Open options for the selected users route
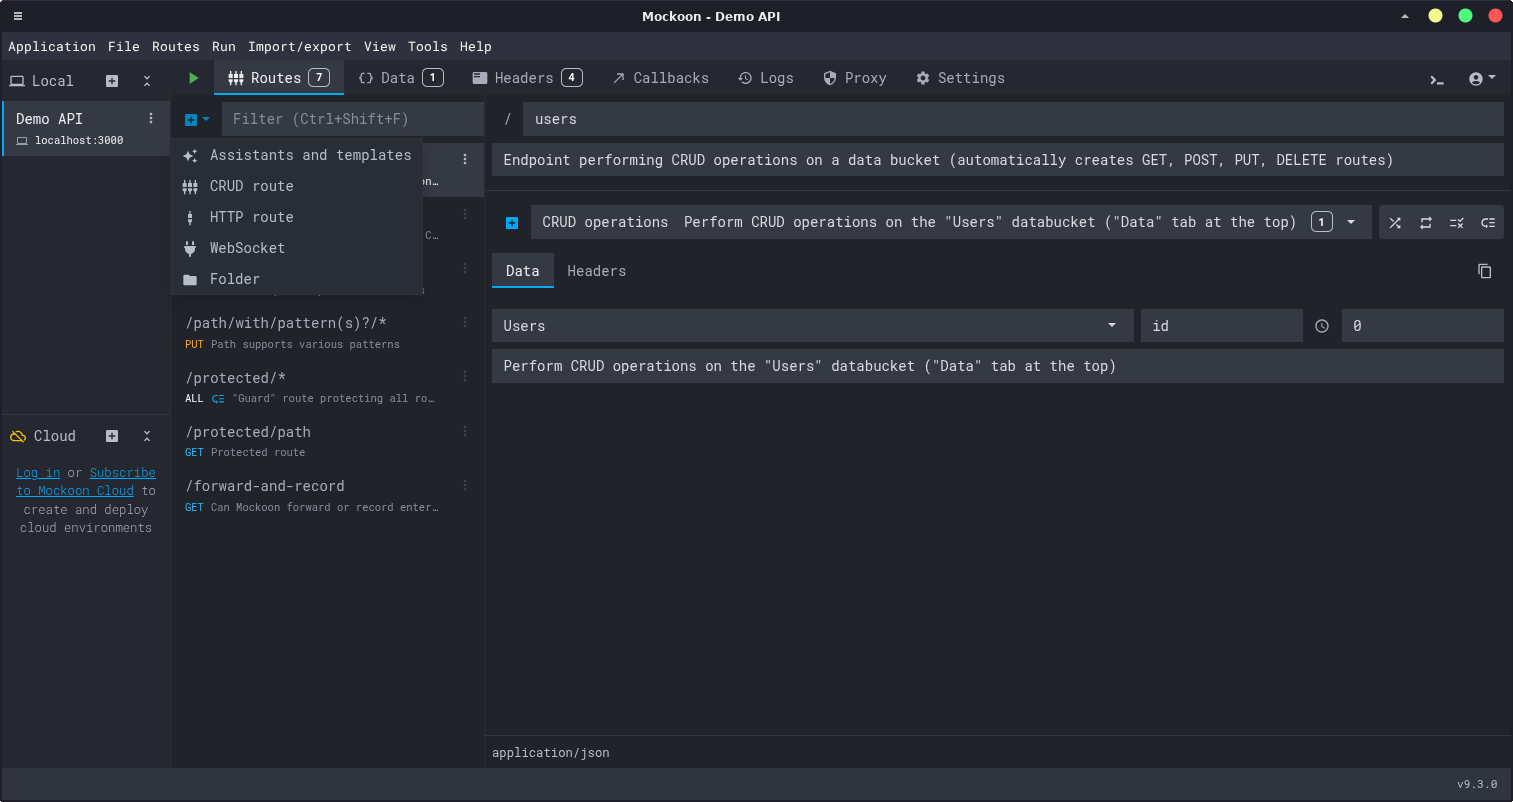Viewport: 1513px width, 802px height. click(x=465, y=159)
